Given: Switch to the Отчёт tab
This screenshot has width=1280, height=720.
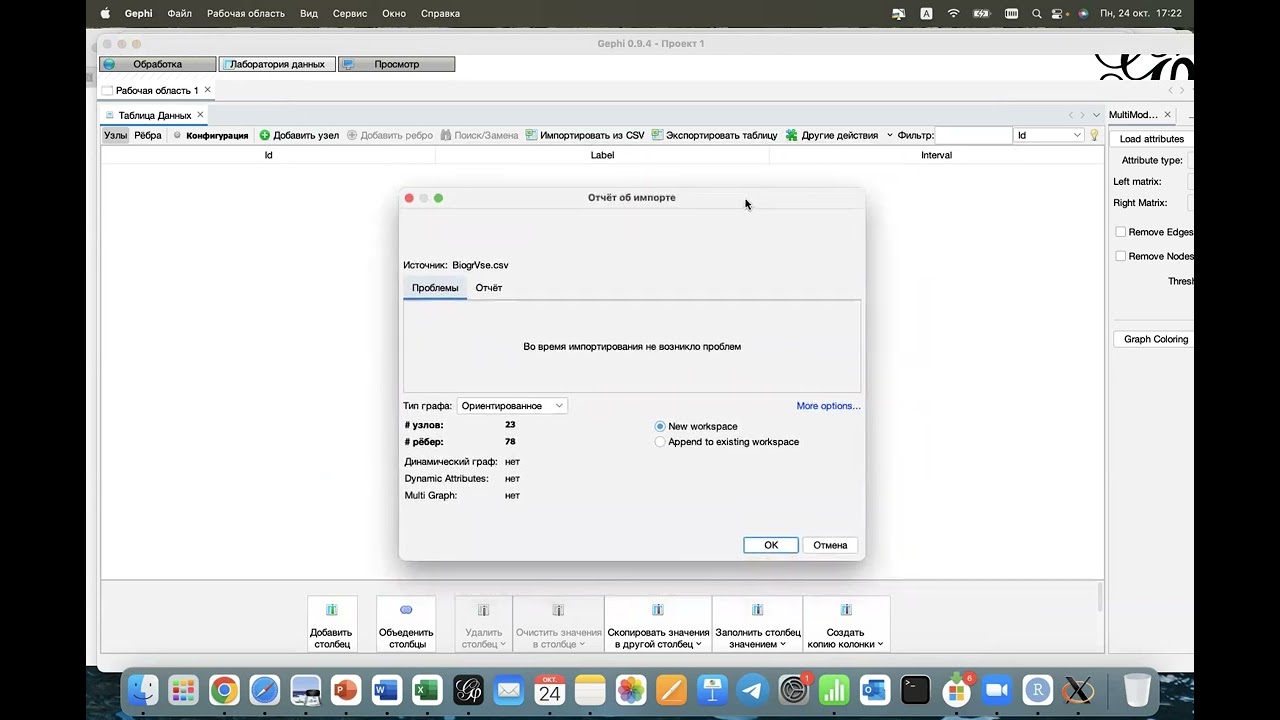Looking at the screenshot, I should click(x=489, y=288).
